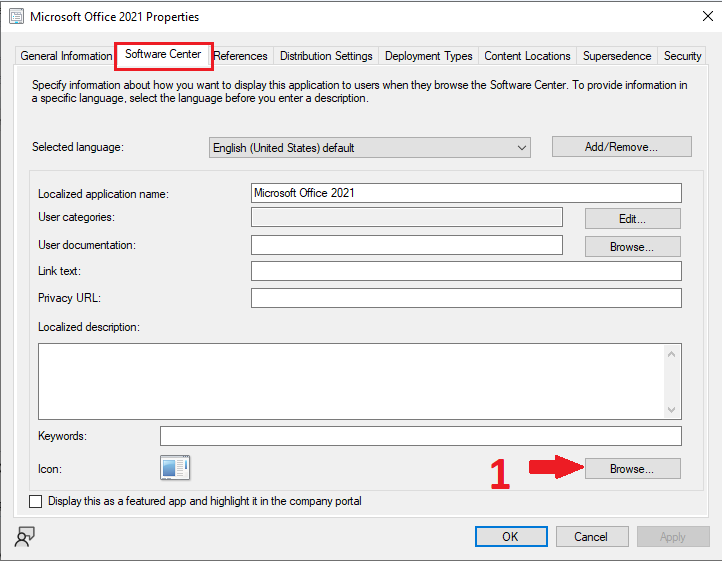
Task: Open the Security tab
Action: coord(682,56)
